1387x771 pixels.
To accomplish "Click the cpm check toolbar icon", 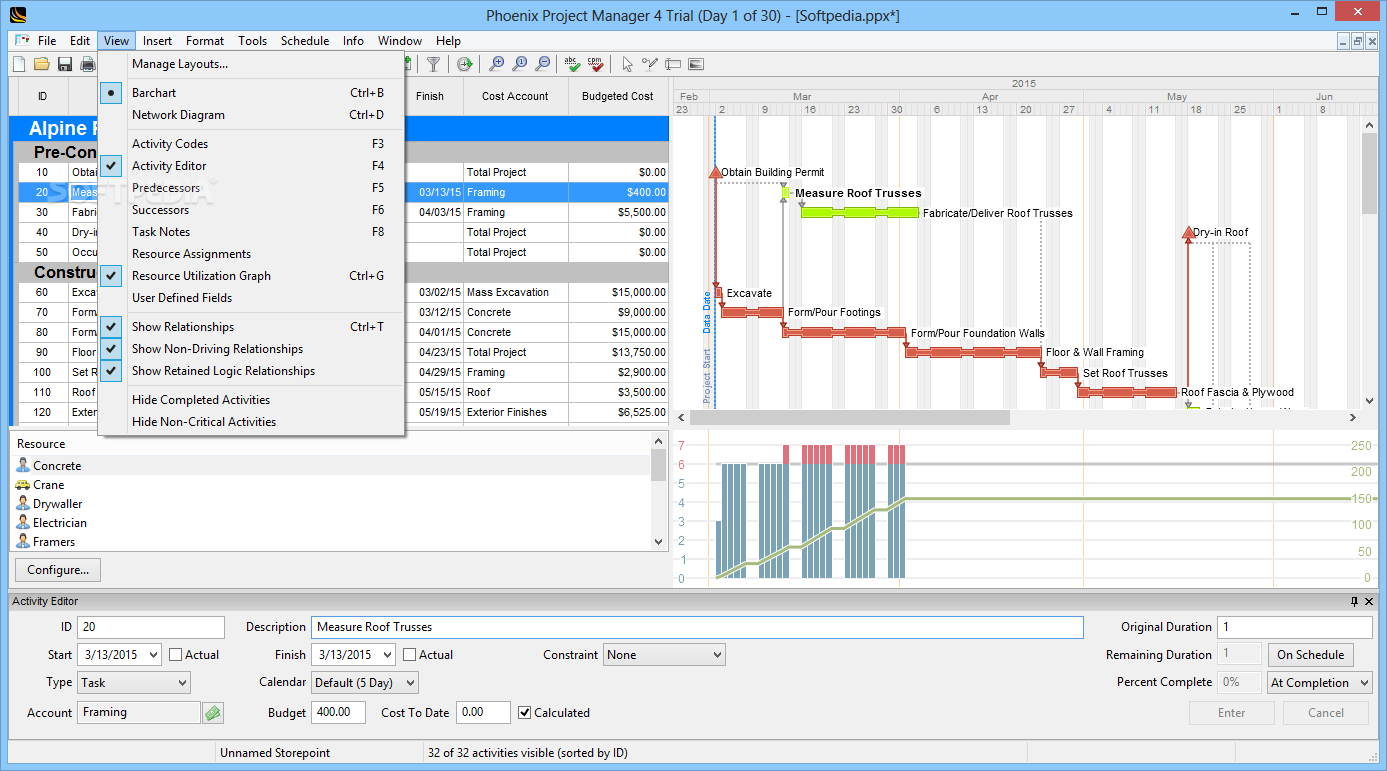I will pos(596,64).
